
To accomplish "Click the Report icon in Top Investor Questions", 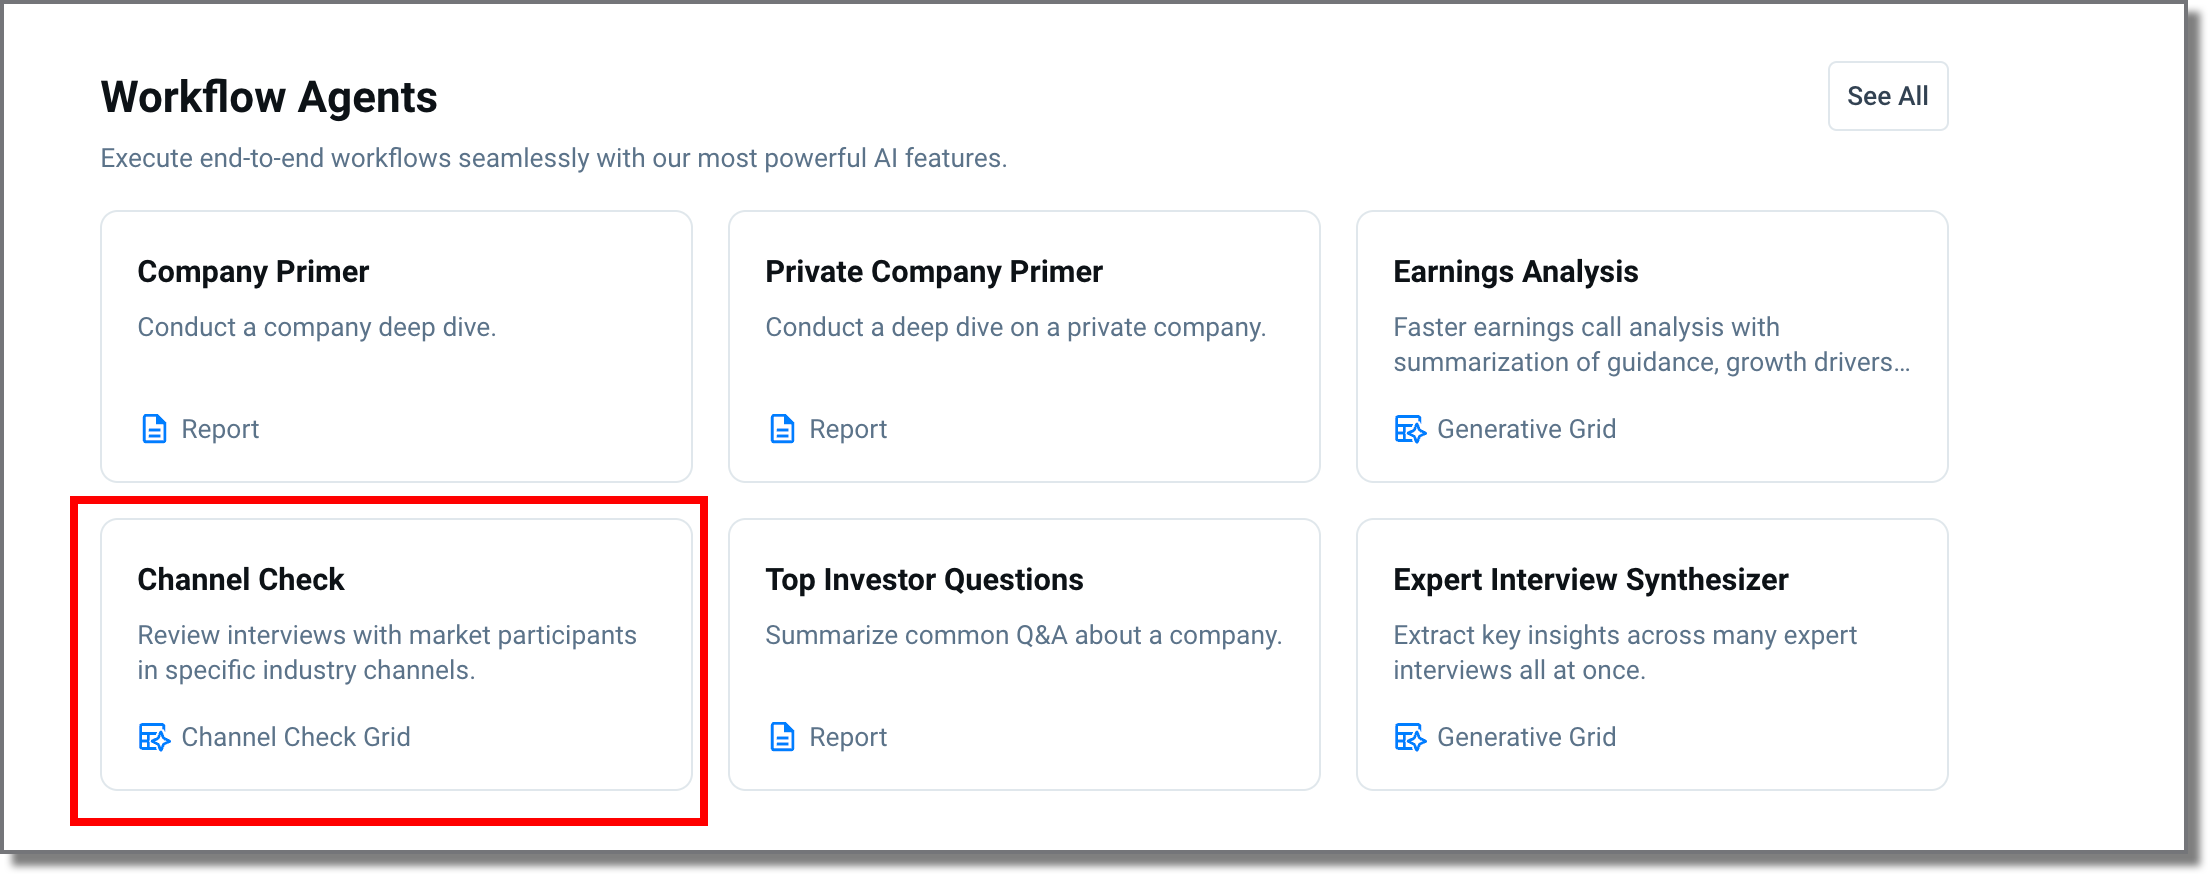I will (x=782, y=737).
